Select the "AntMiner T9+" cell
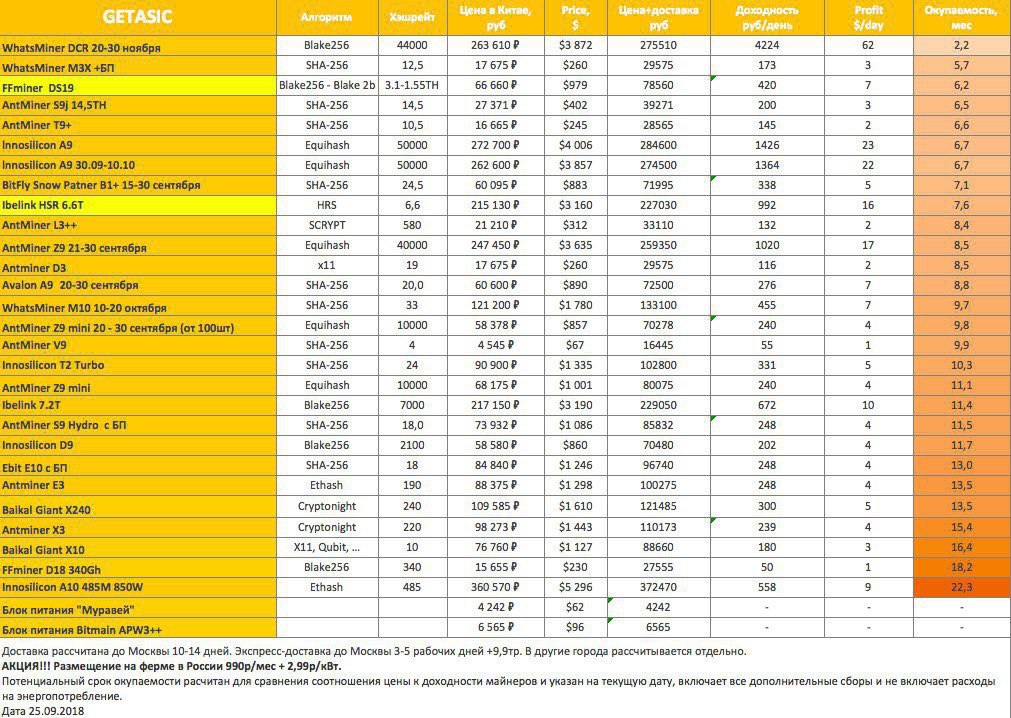 point(138,126)
